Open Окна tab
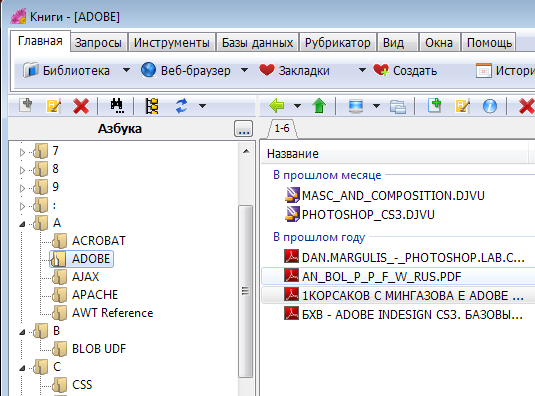The width and height of the screenshot is (535, 396). point(439,43)
